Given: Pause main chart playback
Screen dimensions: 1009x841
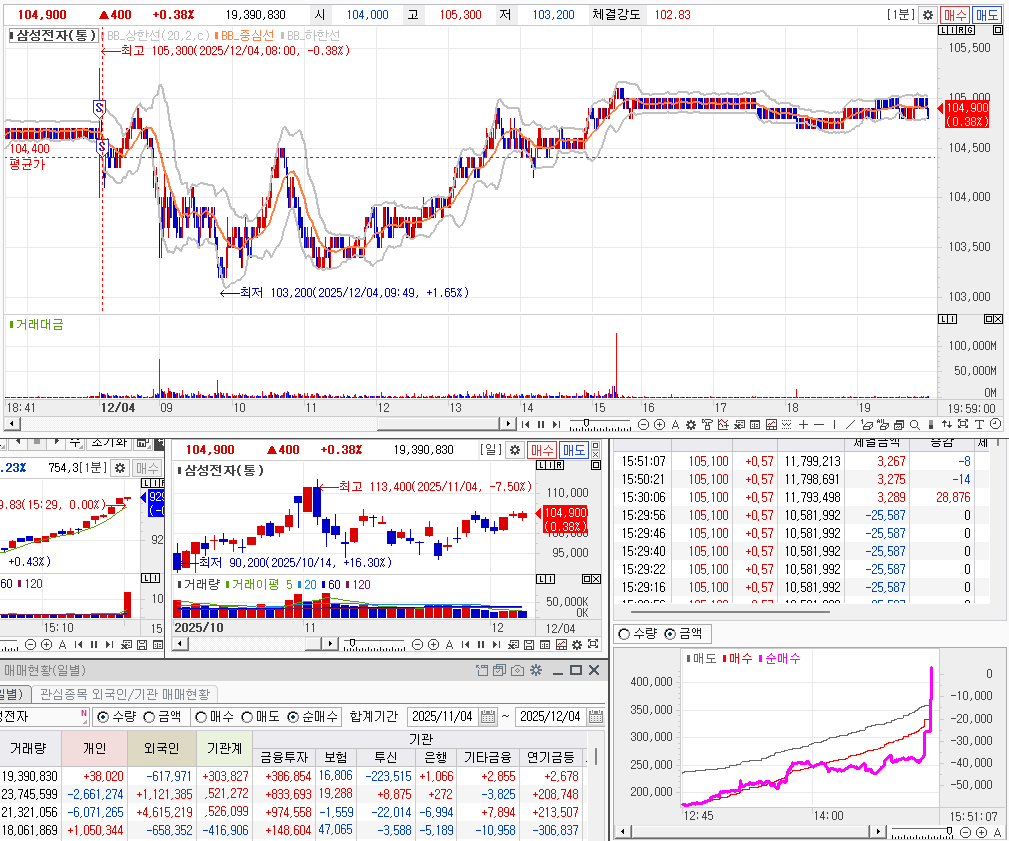Looking at the screenshot, I should [541, 424].
